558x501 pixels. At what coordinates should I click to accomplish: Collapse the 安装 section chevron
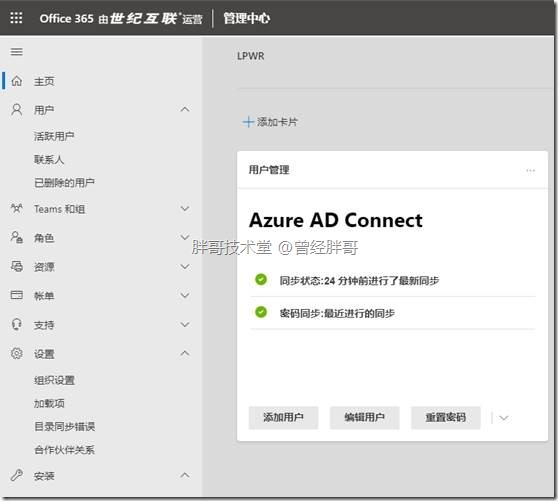185,475
